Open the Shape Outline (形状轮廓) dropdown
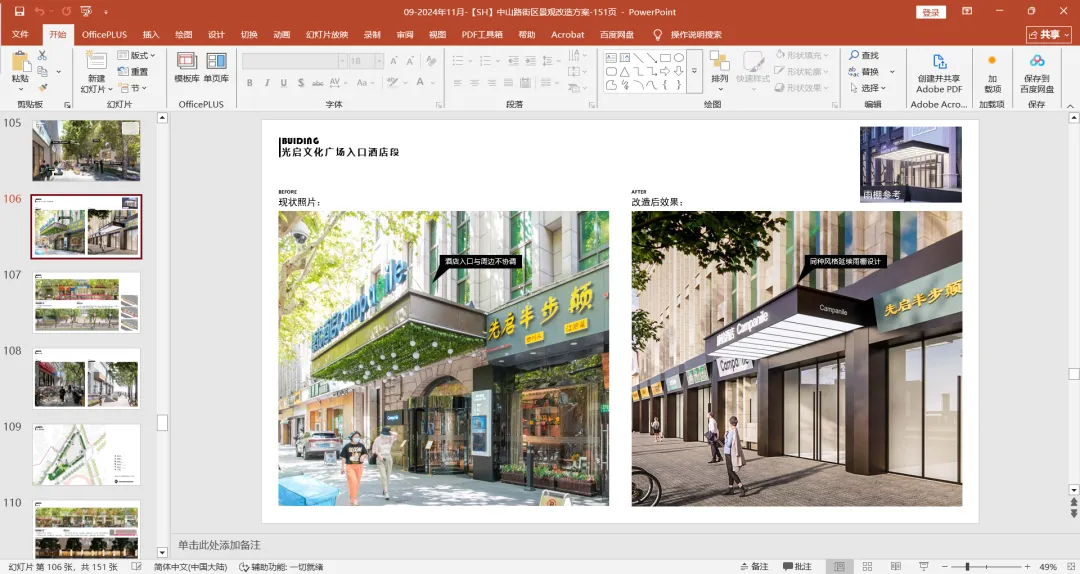This screenshot has width=1080, height=574. coord(802,72)
